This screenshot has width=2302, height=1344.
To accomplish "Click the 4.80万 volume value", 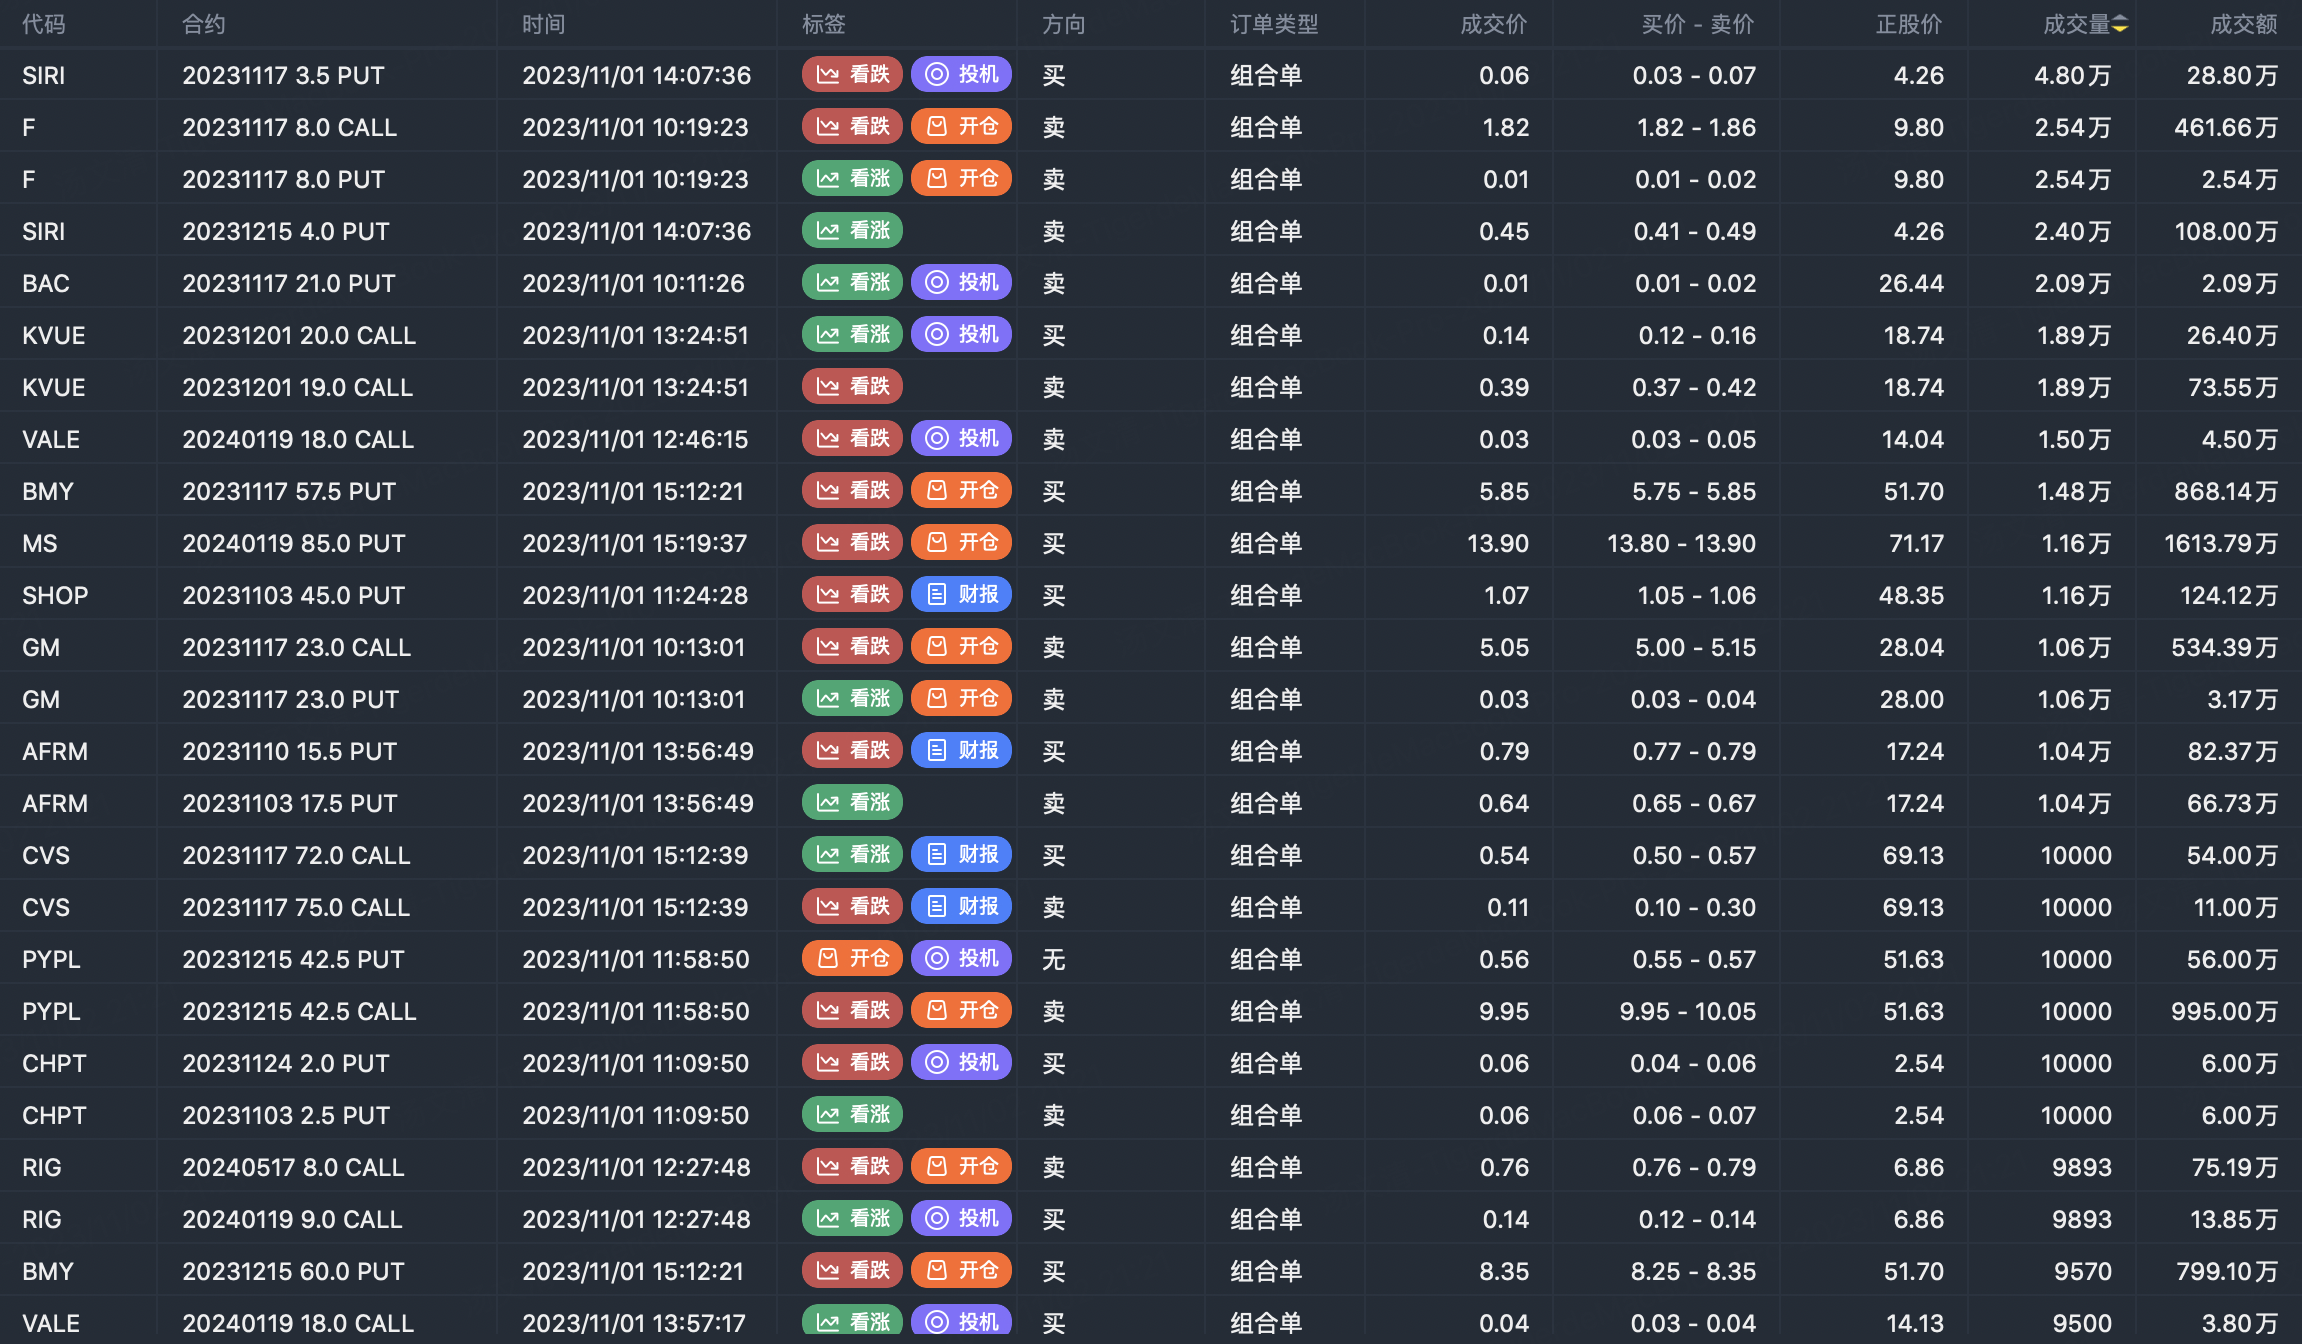I will click(2073, 75).
